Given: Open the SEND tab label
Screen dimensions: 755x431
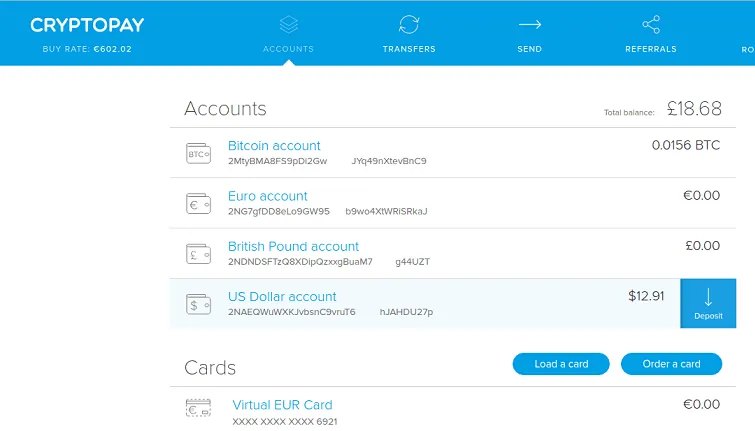Looking at the screenshot, I should click(530, 49).
